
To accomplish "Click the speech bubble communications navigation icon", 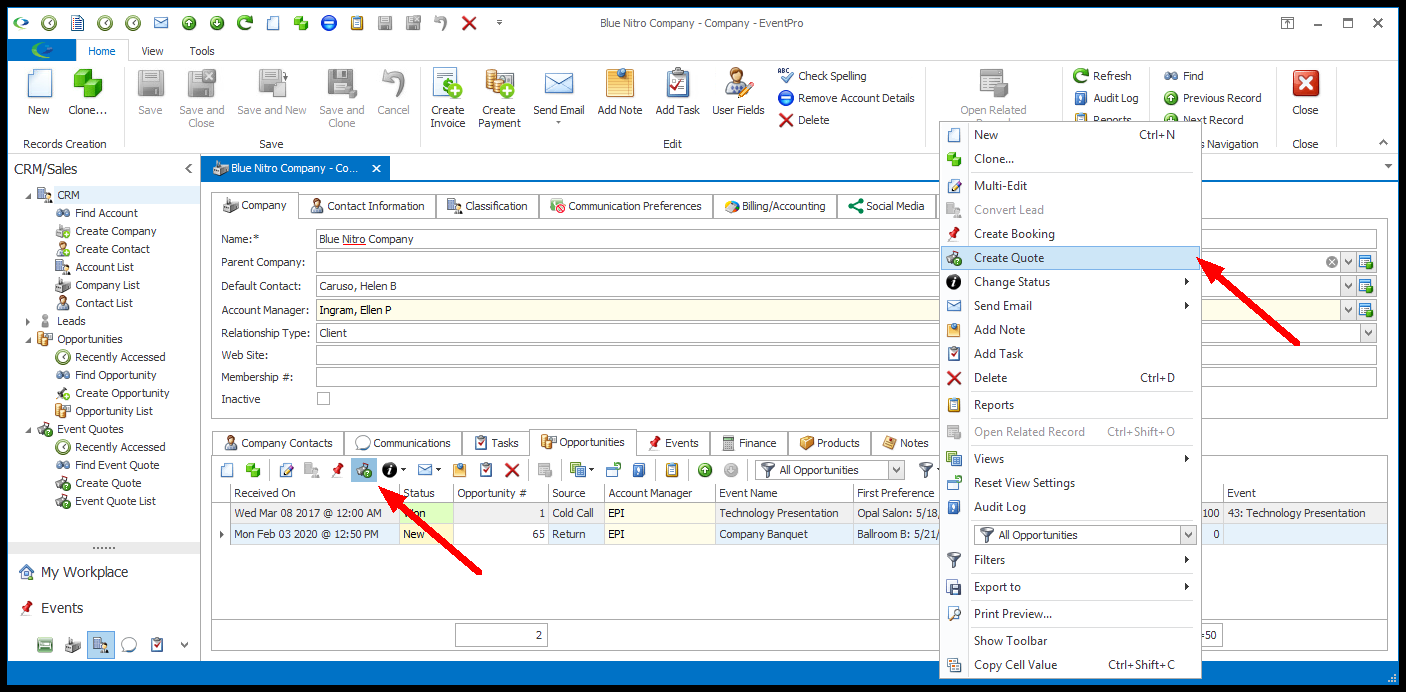I will pyautogui.click(x=129, y=645).
